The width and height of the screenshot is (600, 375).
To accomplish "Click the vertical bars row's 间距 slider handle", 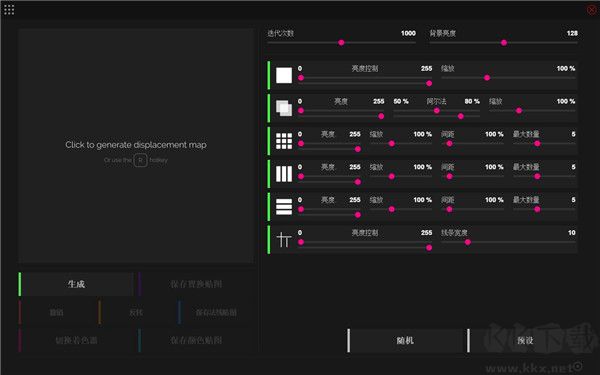I will tap(449, 176).
